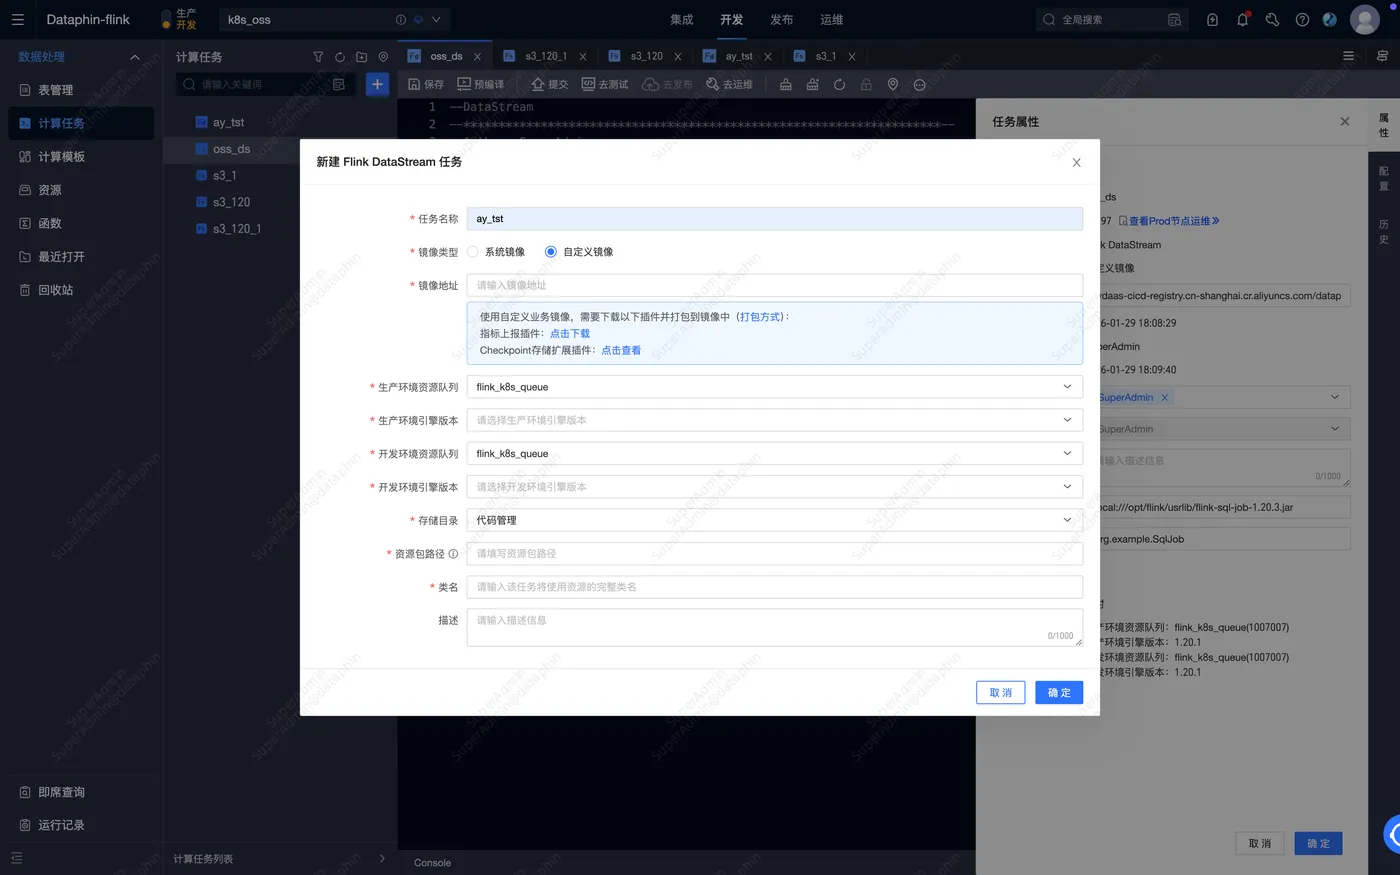The height and width of the screenshot is (875, 1400).
Task: Locate the current task with the pin icon in 计算任务 header
Action: (x=383, y=57)
